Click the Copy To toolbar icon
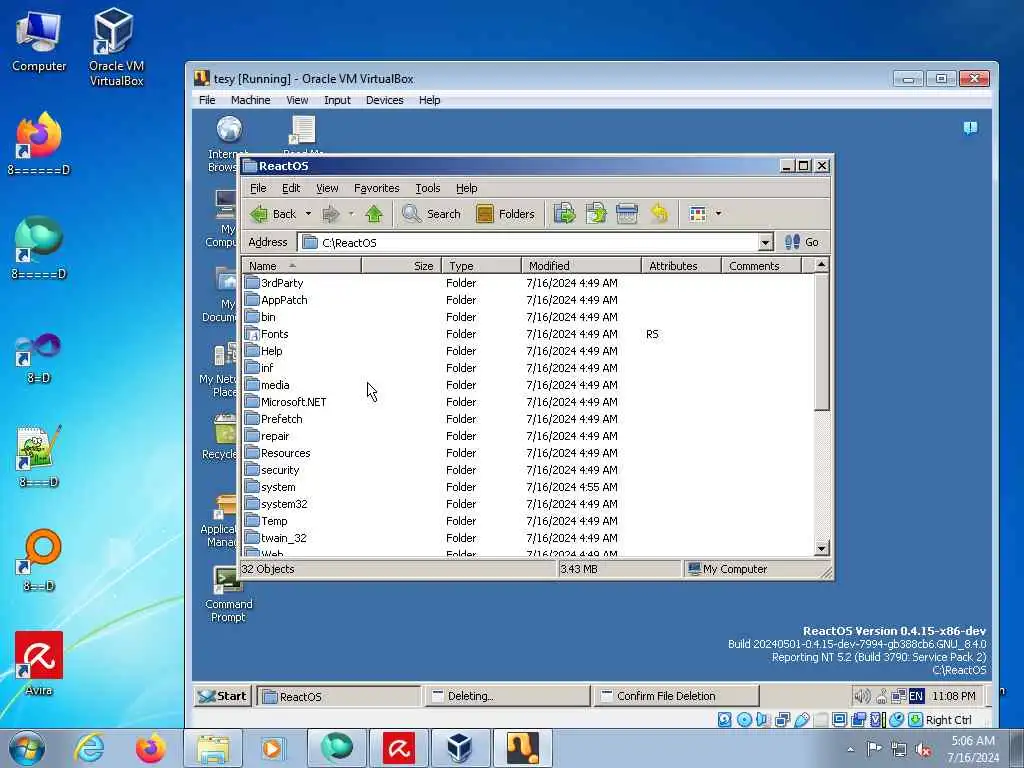The height and width of the screenshot is (768, 1024). [596, 214]
